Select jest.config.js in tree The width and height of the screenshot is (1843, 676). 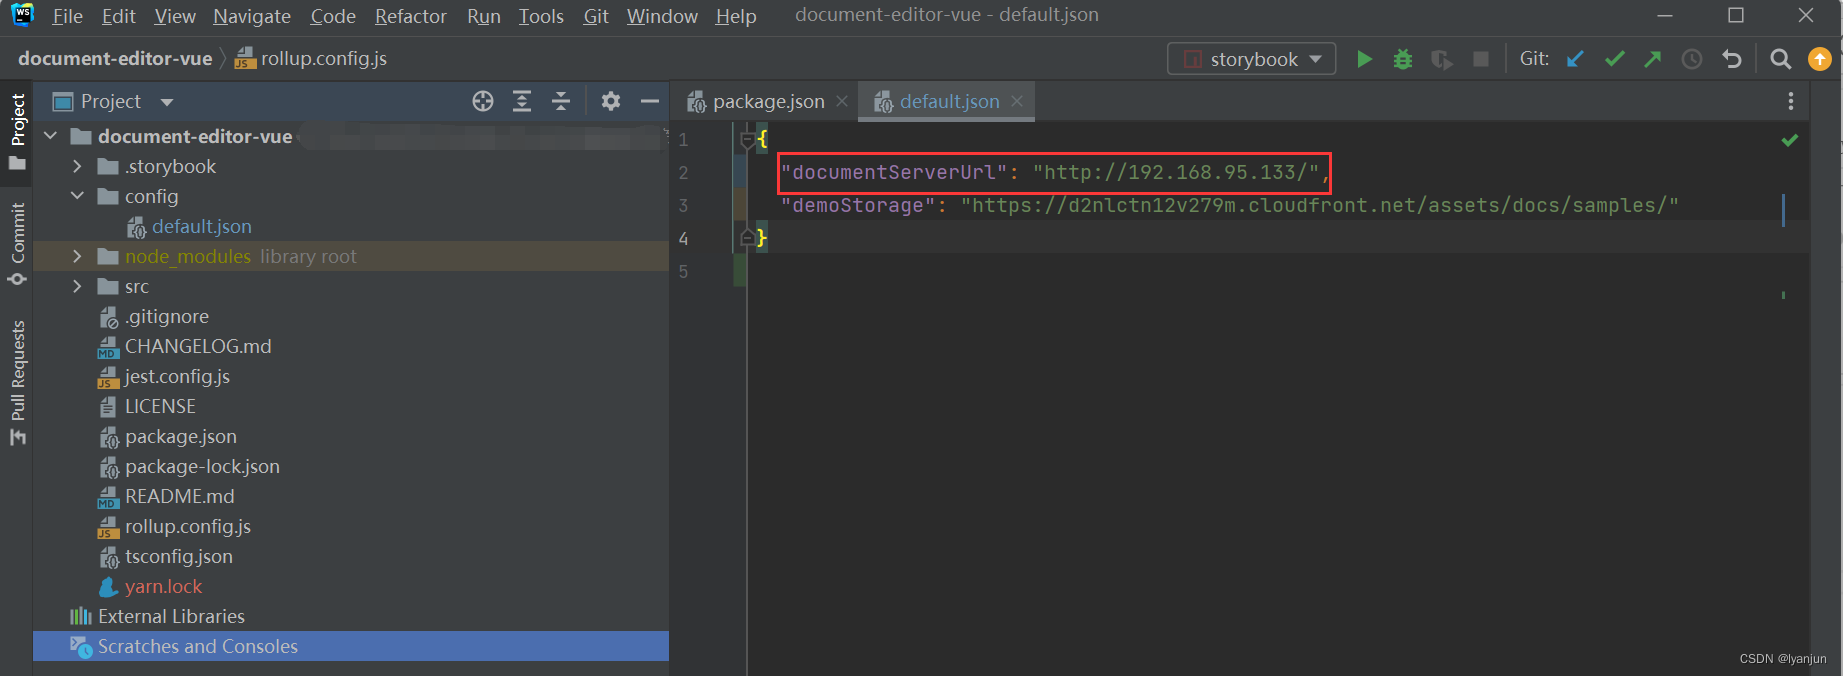pos(176,376)
